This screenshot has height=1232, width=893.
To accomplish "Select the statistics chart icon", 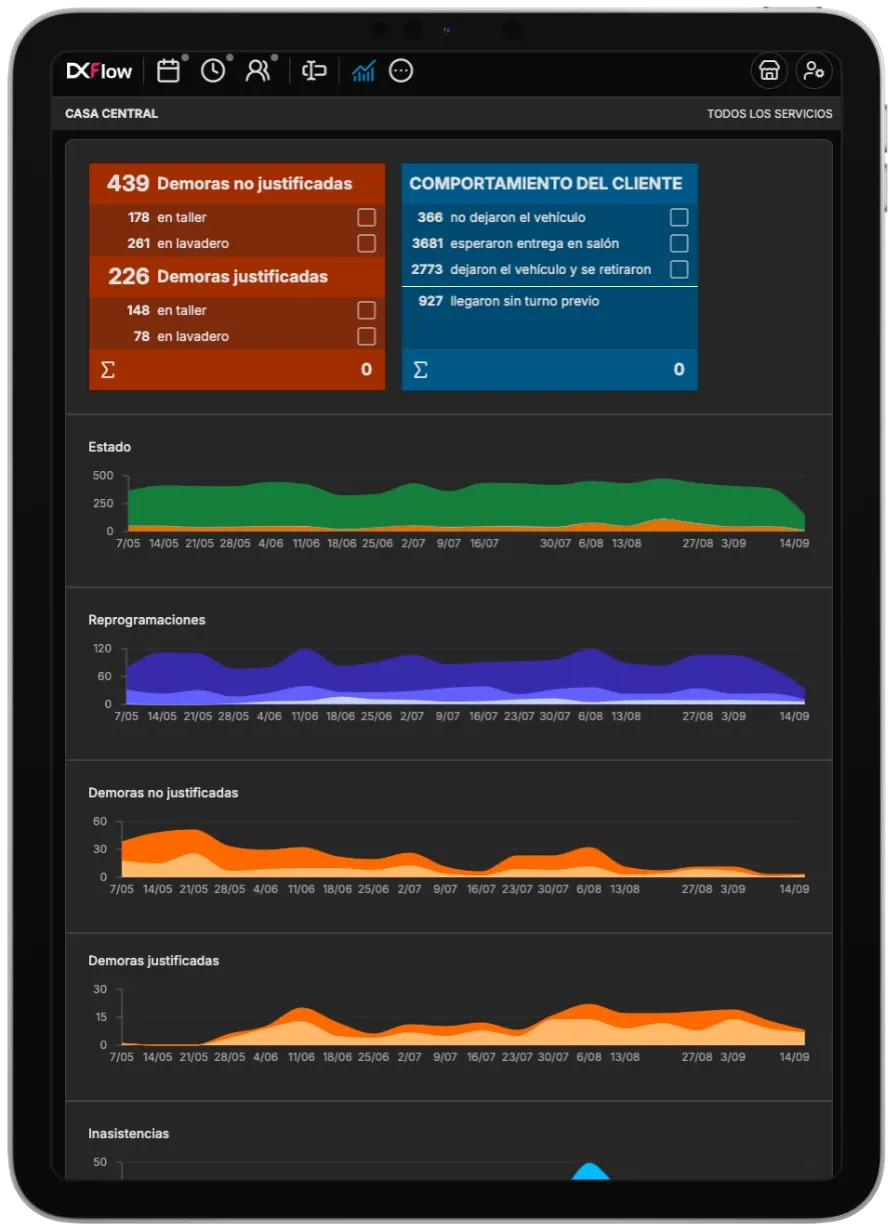I will (x=363, y=71).
